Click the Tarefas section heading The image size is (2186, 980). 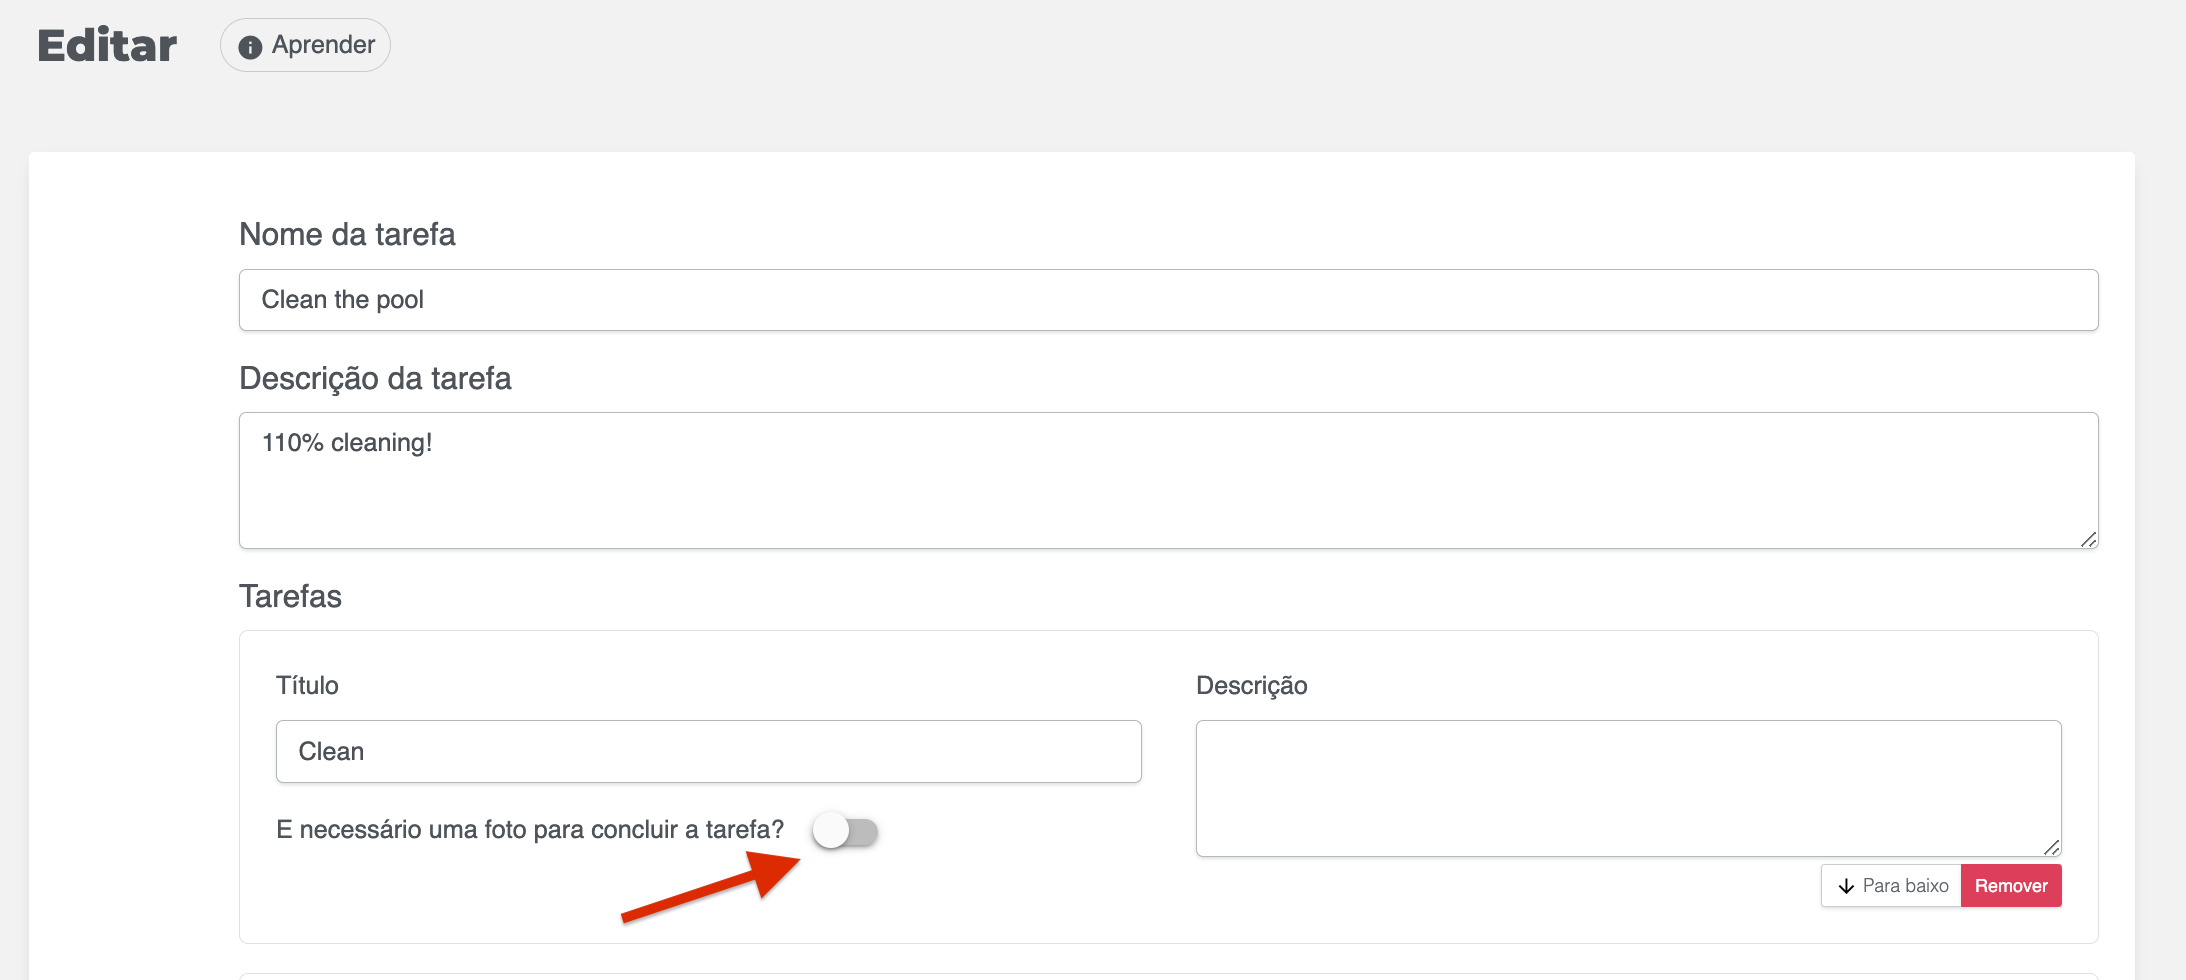click(x=290, y=596)
